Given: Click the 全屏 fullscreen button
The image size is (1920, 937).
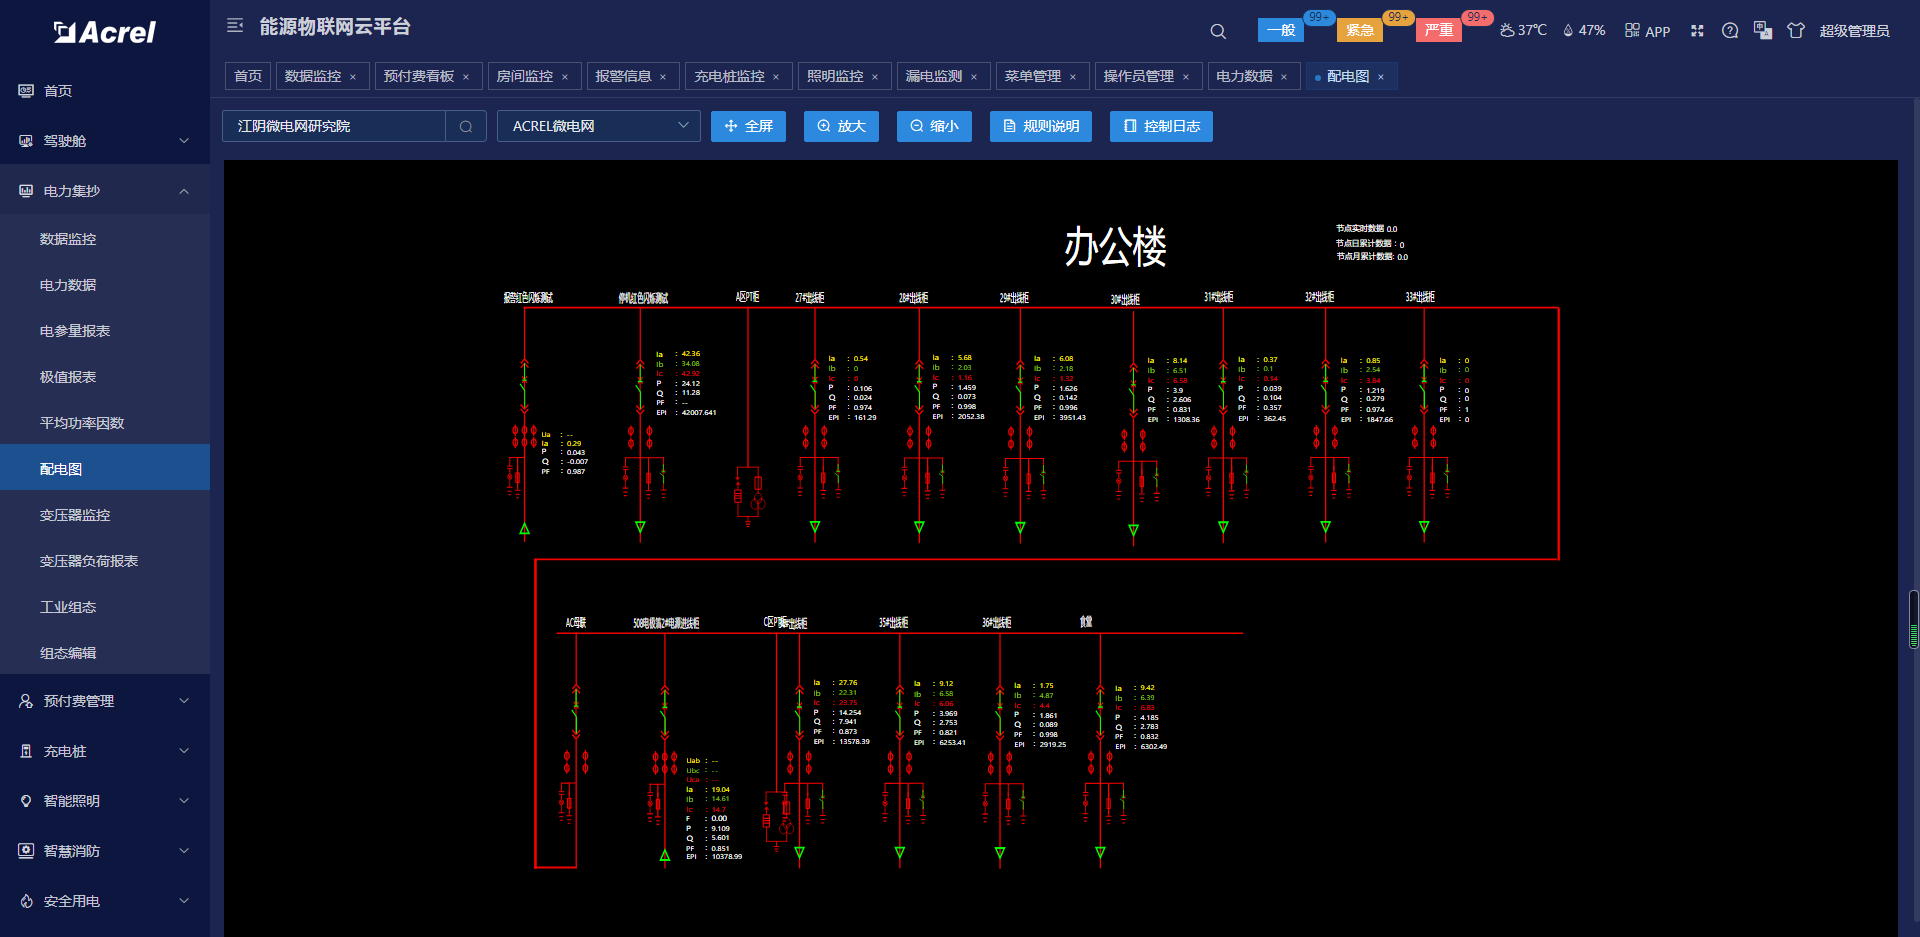Looking at the screenshot, I should click(748, 127).
